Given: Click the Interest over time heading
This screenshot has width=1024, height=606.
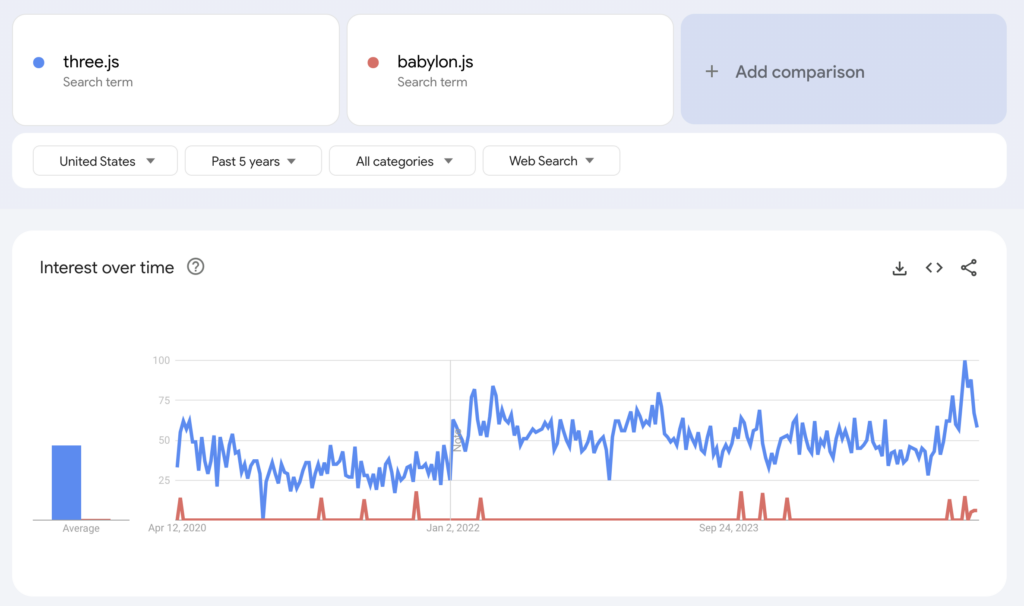Looking at the screenshot, I should point(107,267).
